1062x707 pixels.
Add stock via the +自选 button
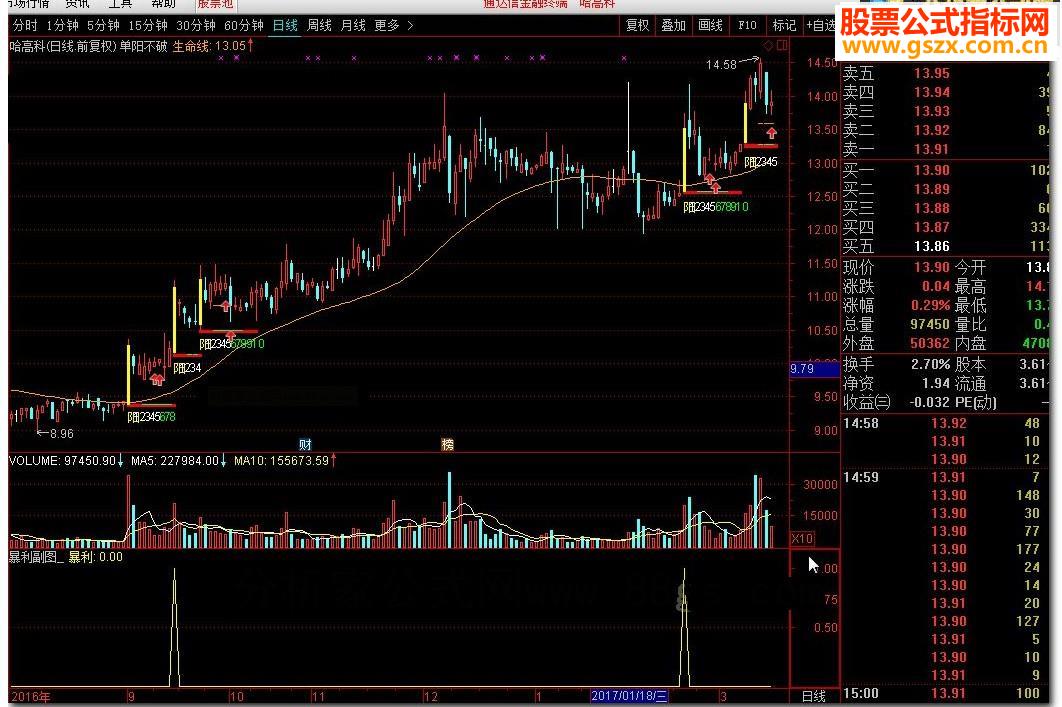pos(821,26)
